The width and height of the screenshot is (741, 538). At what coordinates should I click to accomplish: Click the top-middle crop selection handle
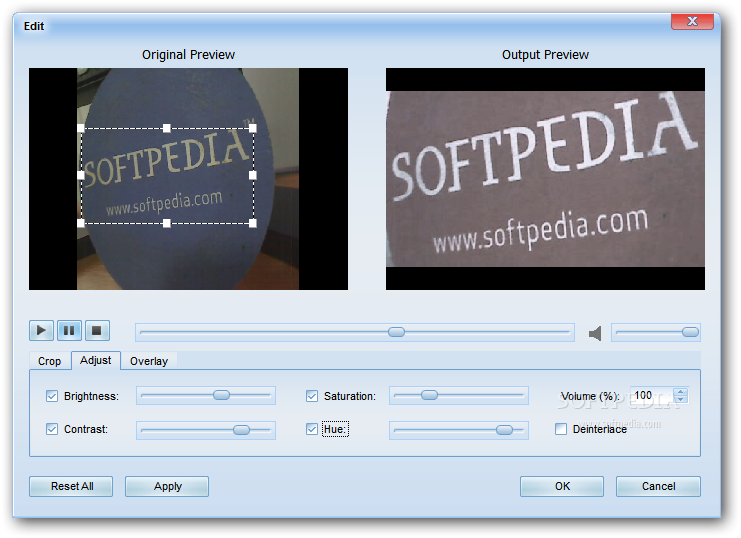167,128
